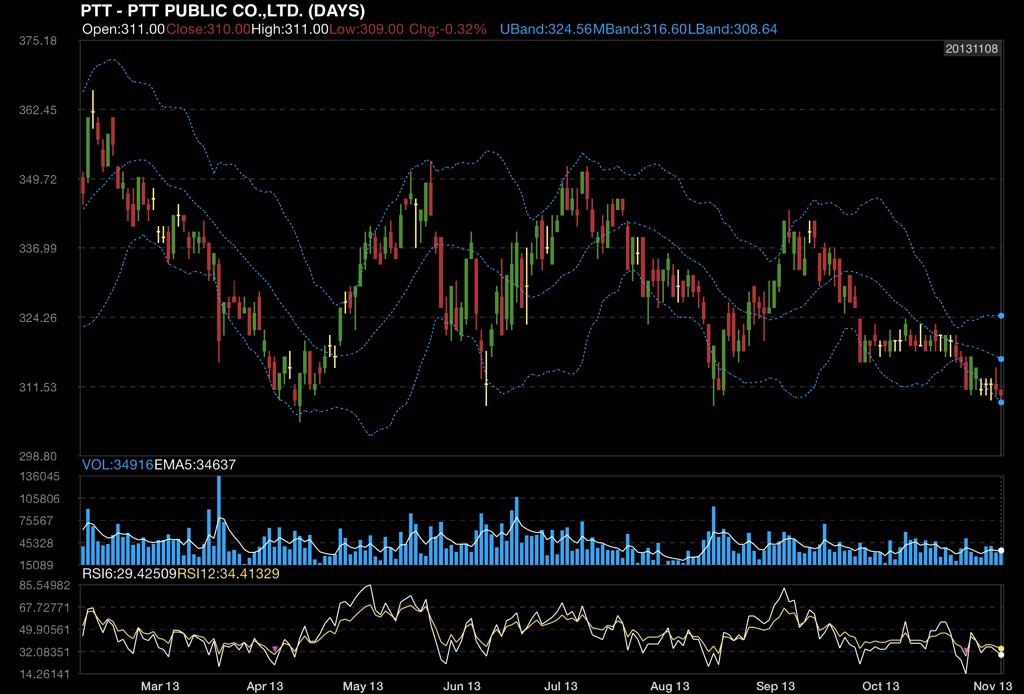The image size is (1024, 694).
Task: Click the Aug 13 time axis label
Action: [x=670, y=686]
